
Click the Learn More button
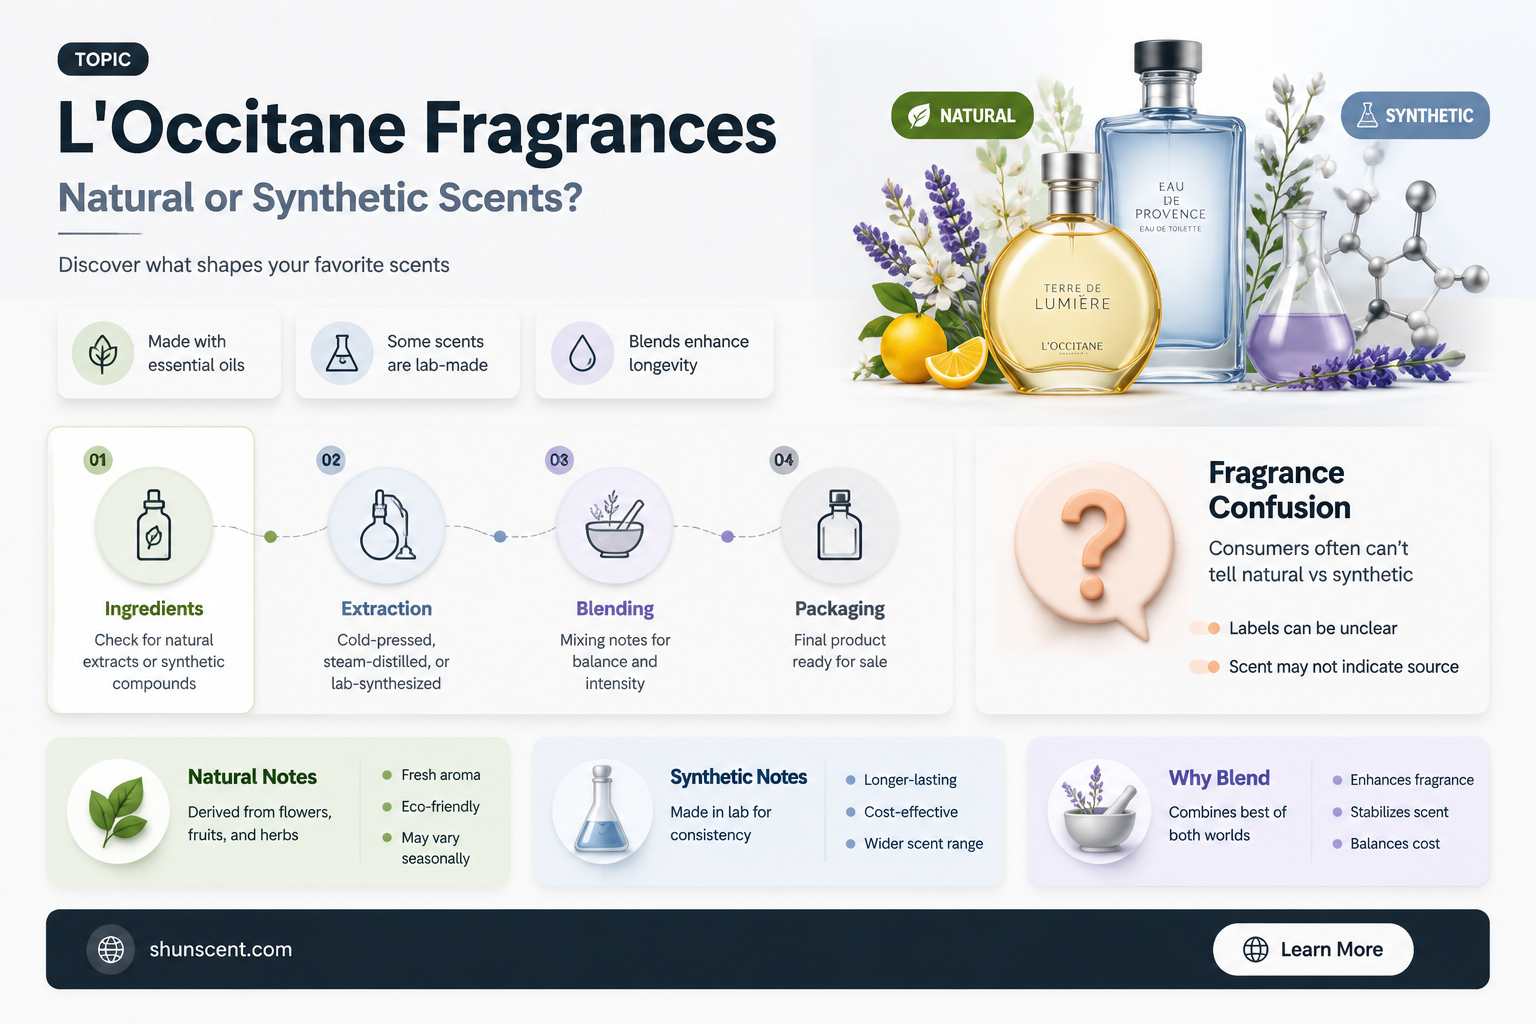[x=1313, y=949]
